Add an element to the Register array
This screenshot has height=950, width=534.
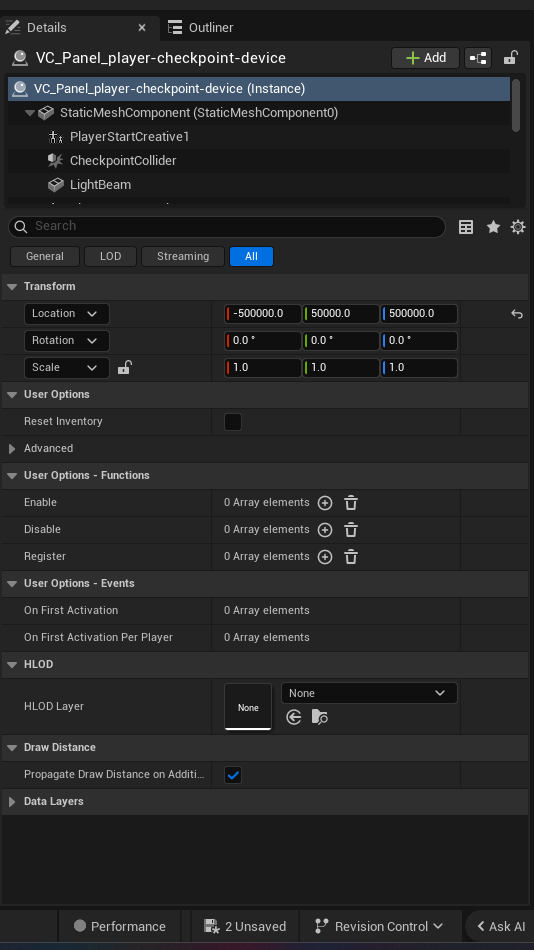pyautogui.click(x=325, y=557)
